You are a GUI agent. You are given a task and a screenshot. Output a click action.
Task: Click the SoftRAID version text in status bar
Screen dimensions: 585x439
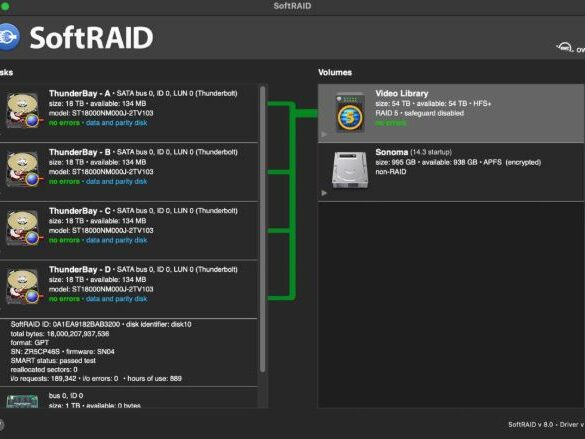pyautogui.click(x=546, y=424)
